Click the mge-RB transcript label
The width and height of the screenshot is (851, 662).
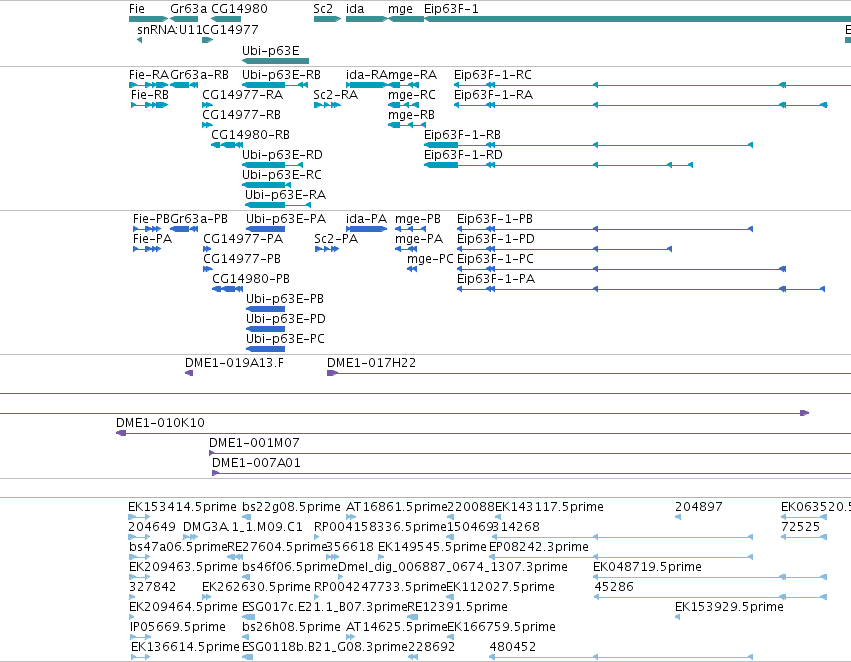pos(411,115)
